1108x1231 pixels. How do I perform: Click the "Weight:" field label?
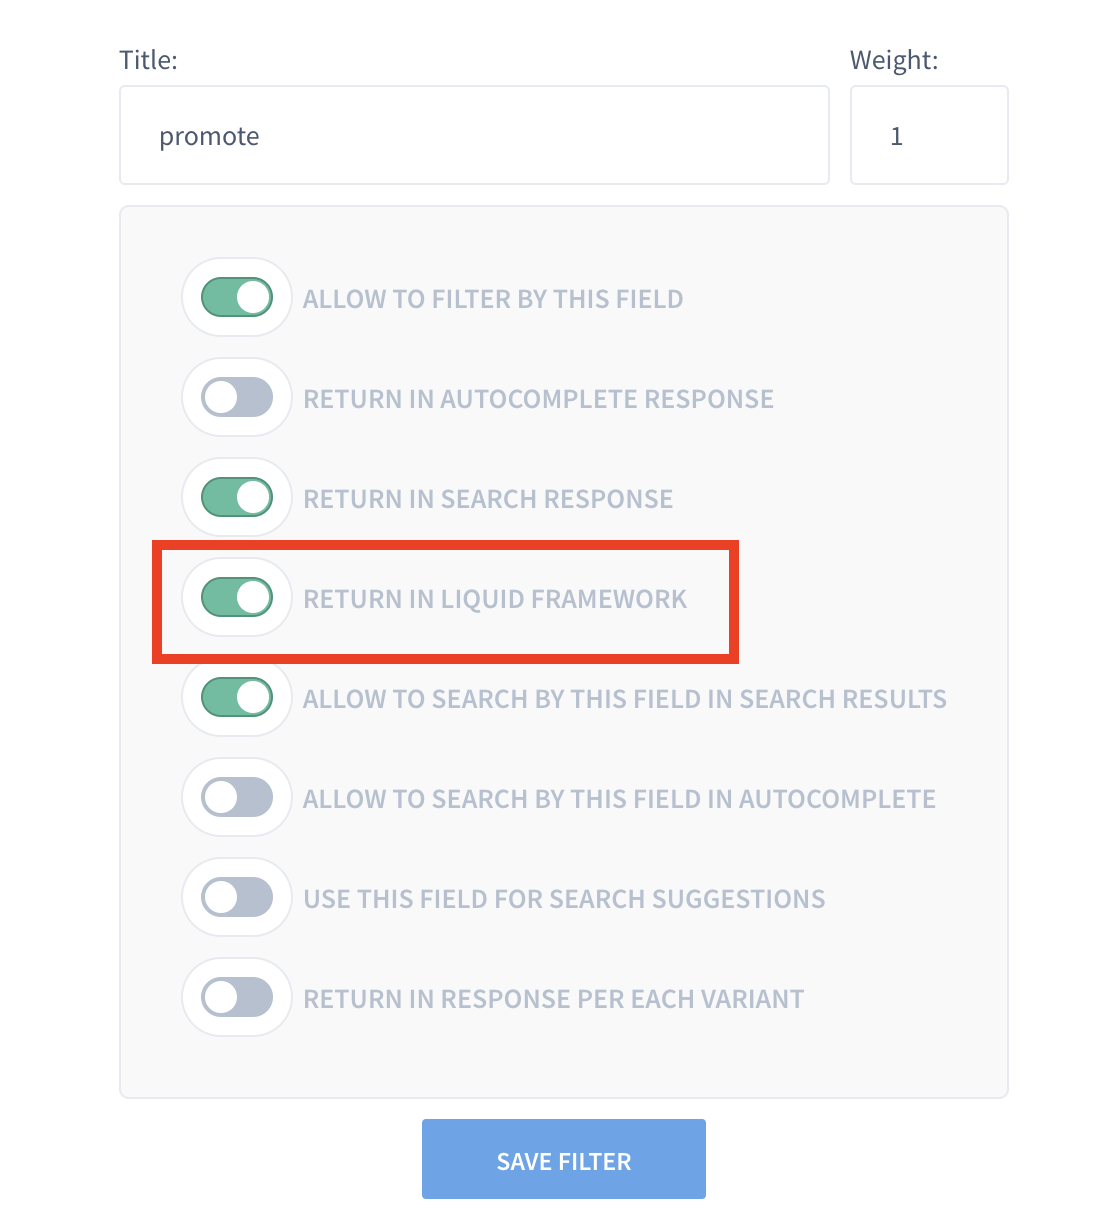894,60
